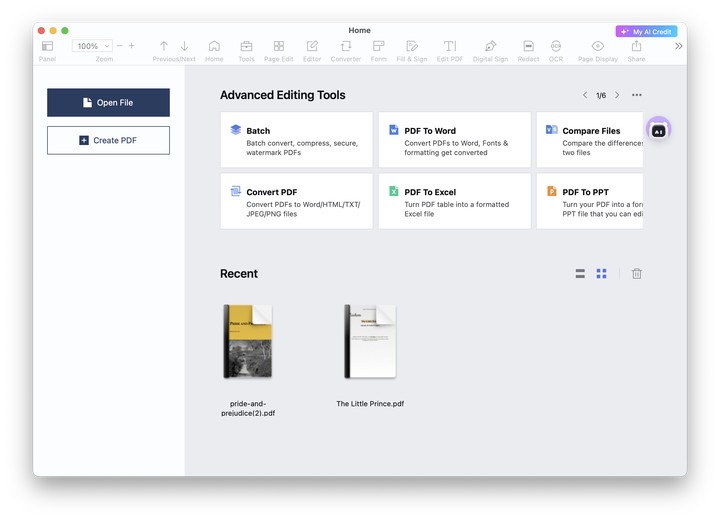Open the Compare Files card
This screenshot has height=520, width=720.
pyautogui.click(x=590, y=140)
